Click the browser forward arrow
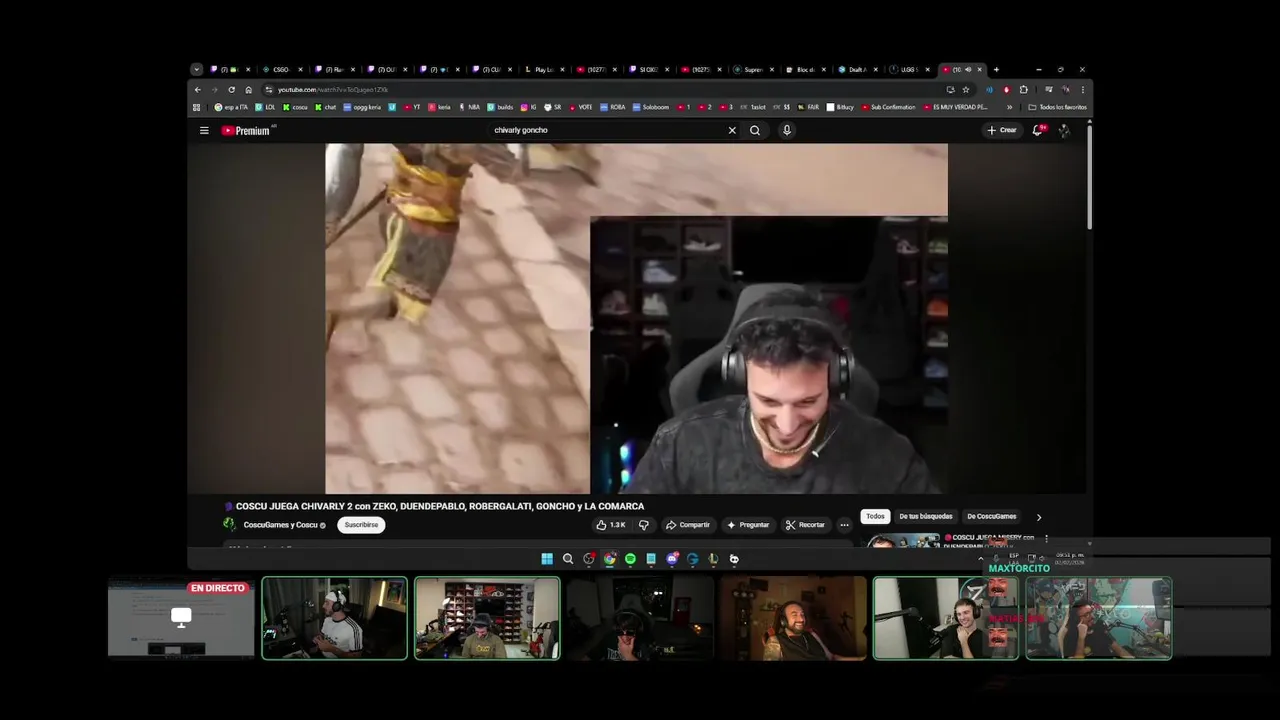The height and width of the screenshot is (720, 1280). [214, 89]
